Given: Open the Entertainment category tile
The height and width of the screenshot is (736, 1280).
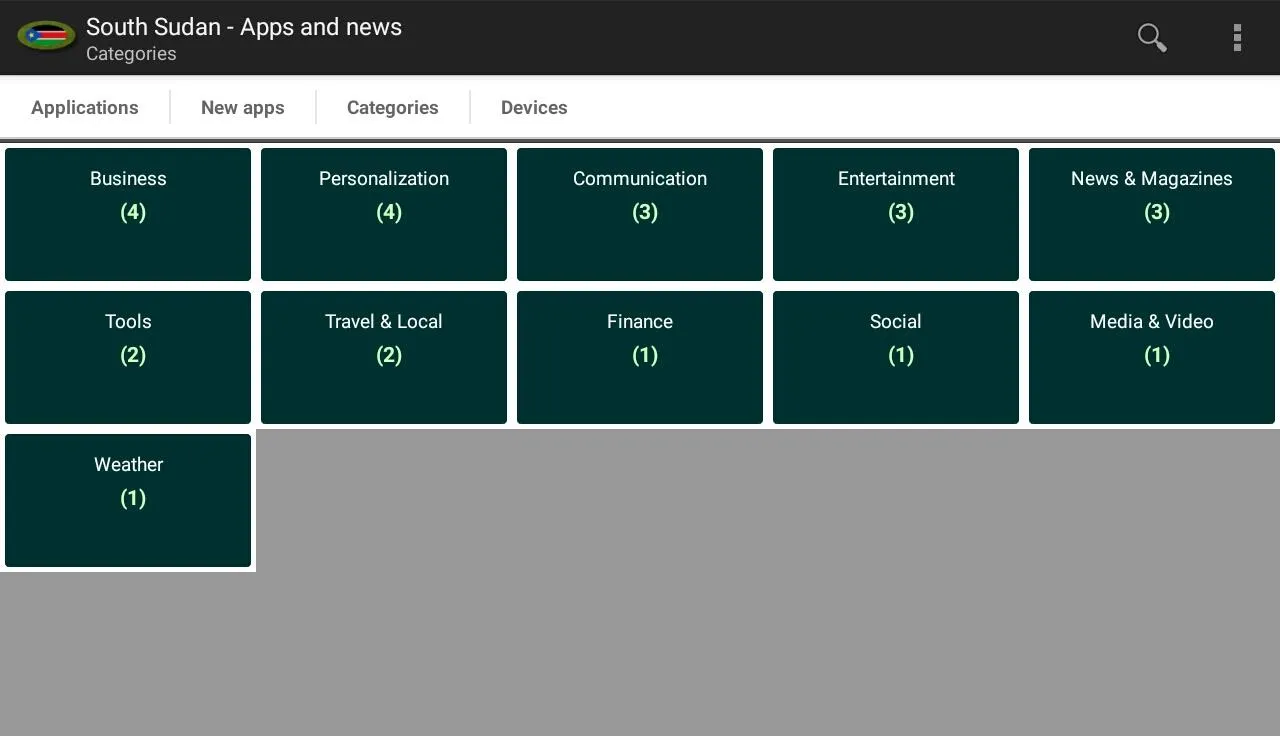Looking at the screenshot, I should 896,214.
